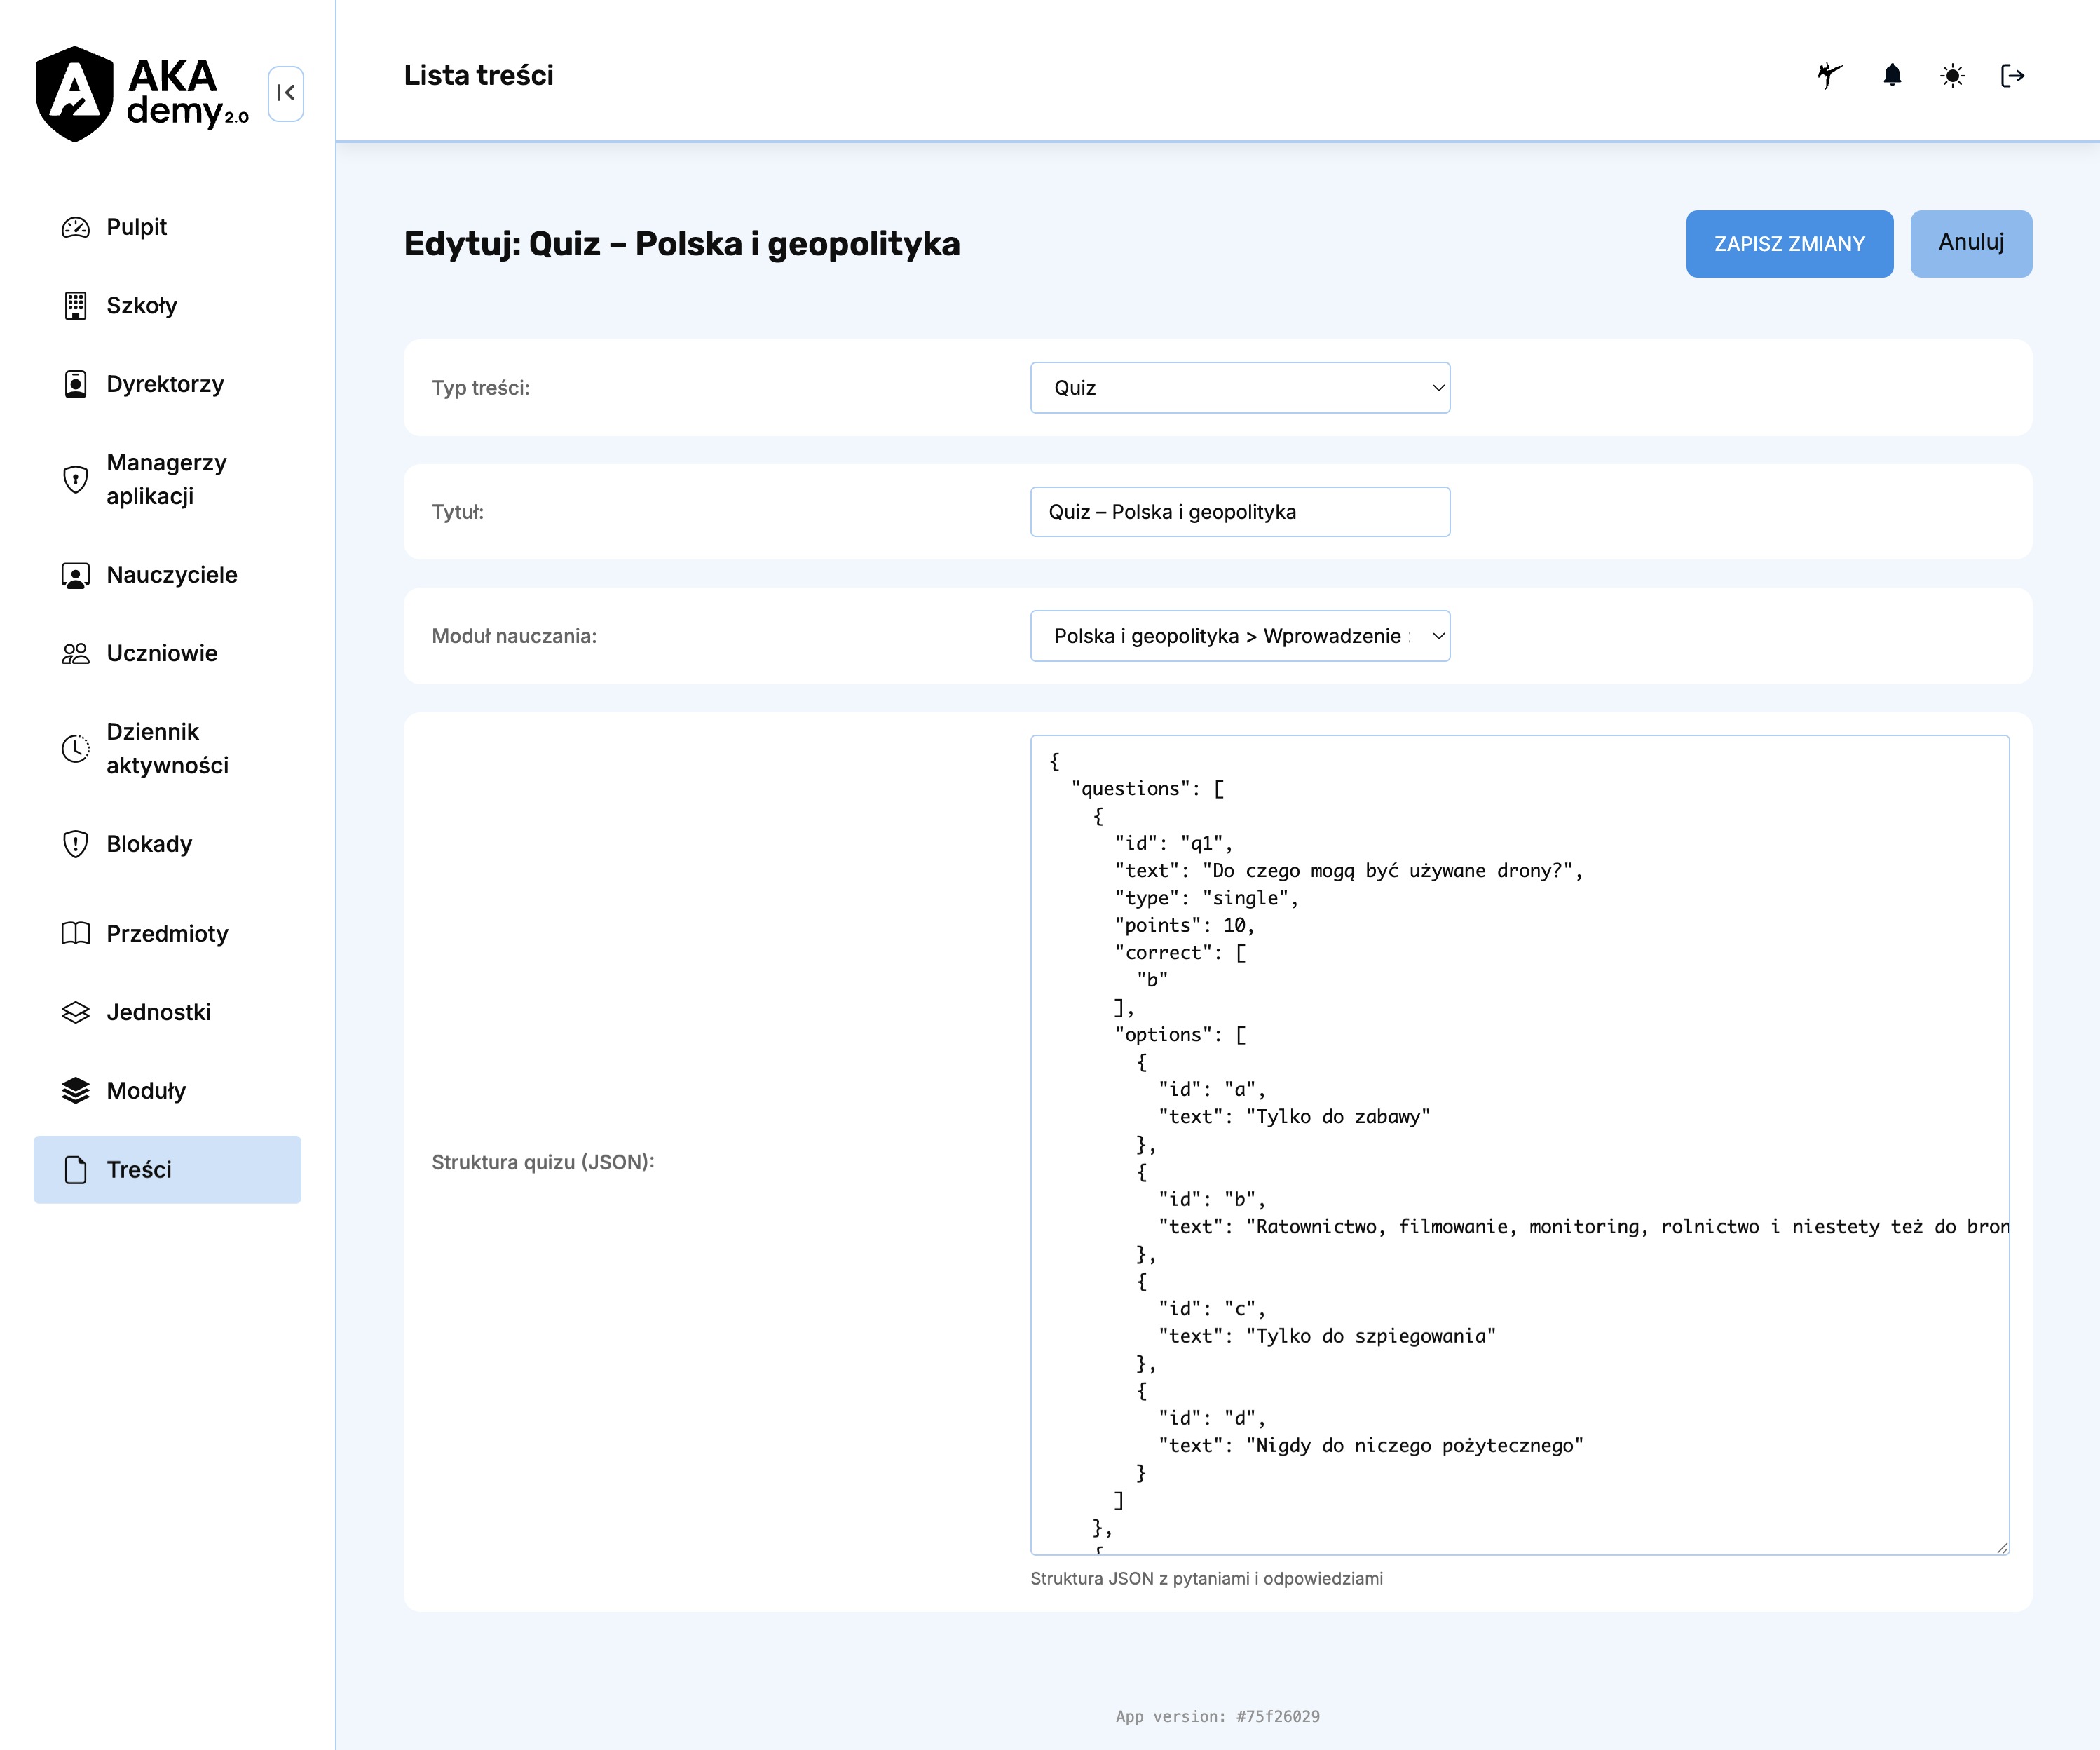The height and width of the screenshot is (1750, 2100).
Task: Click the karate figure icon in header
Action: point(1830,75)
